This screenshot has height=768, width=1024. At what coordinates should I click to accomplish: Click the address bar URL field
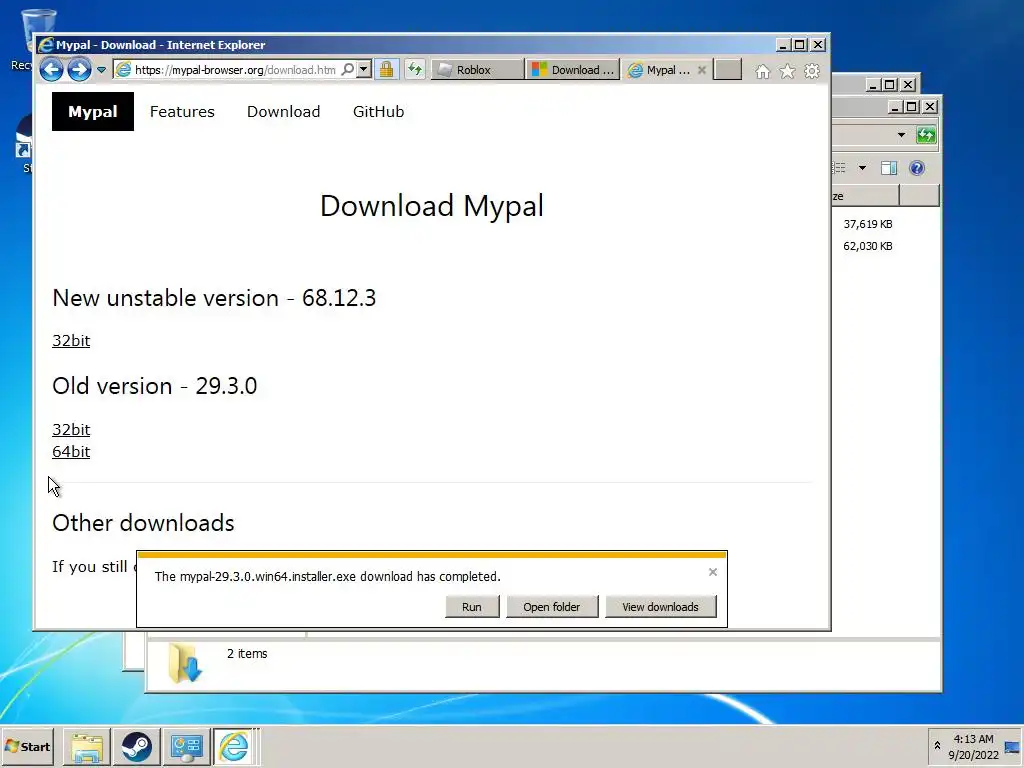point(235,70)
